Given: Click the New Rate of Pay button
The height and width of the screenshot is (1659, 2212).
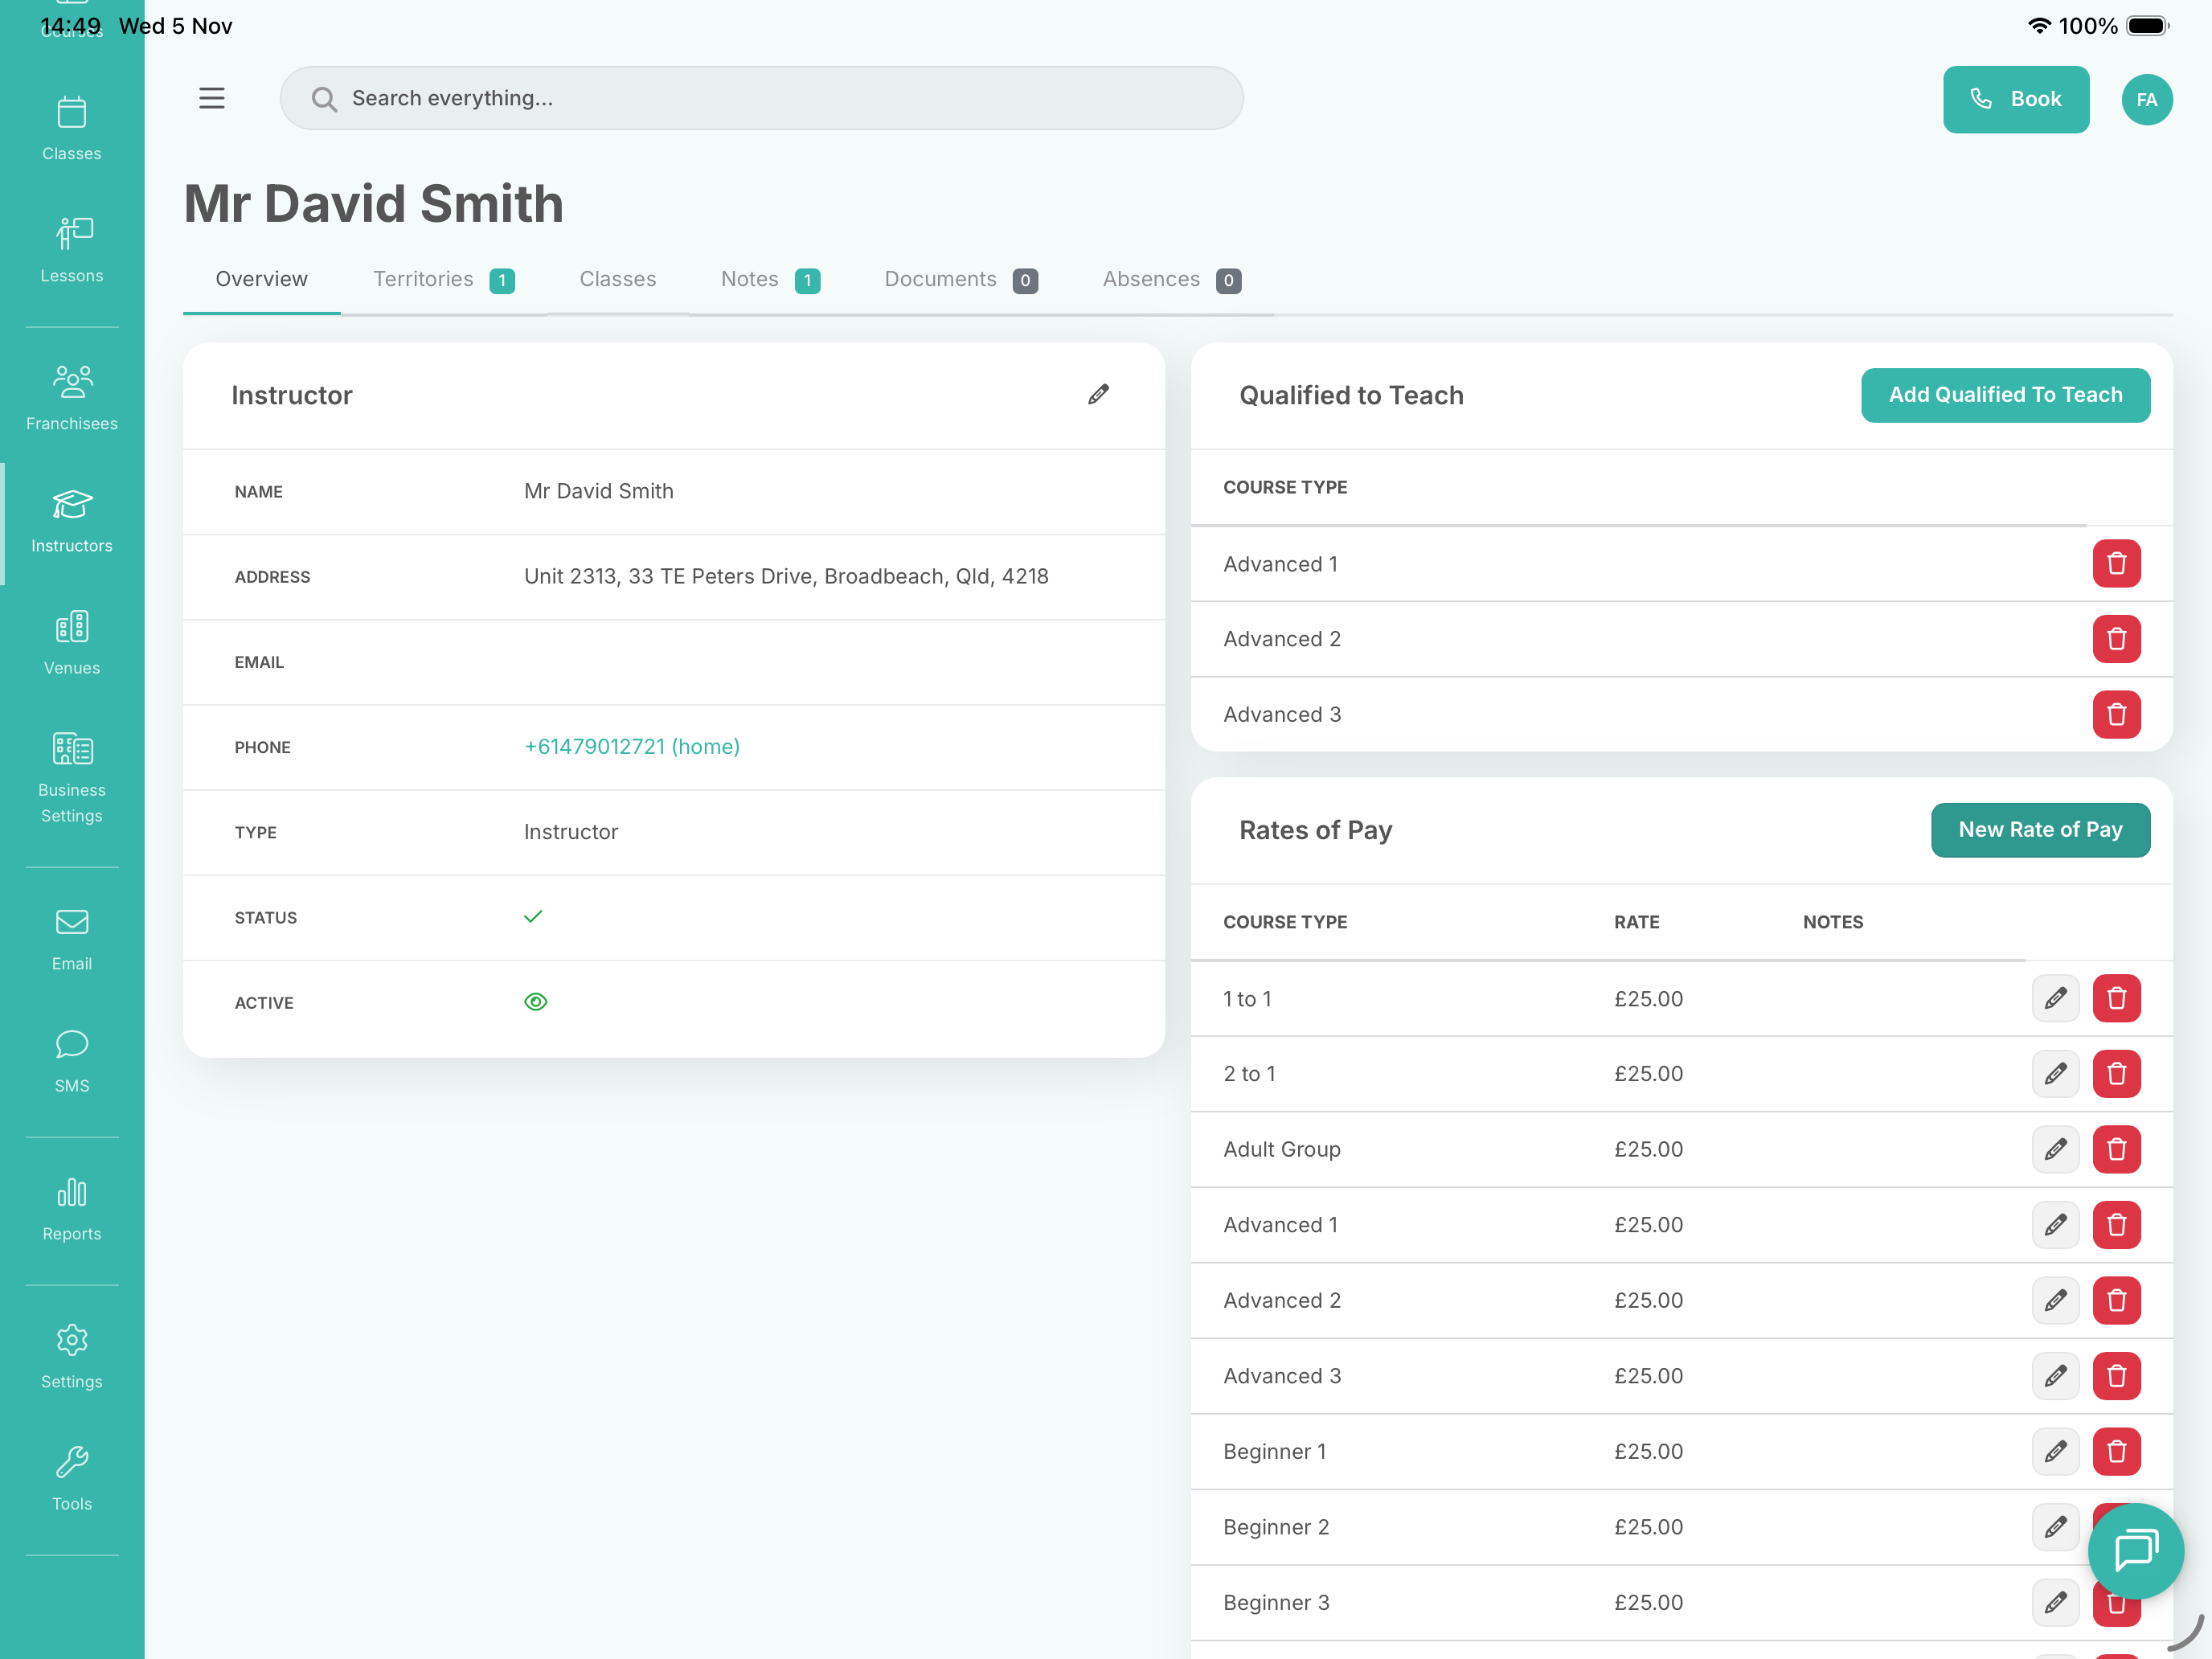Looking at the screenshot, I should click(x=2039, y=830).
